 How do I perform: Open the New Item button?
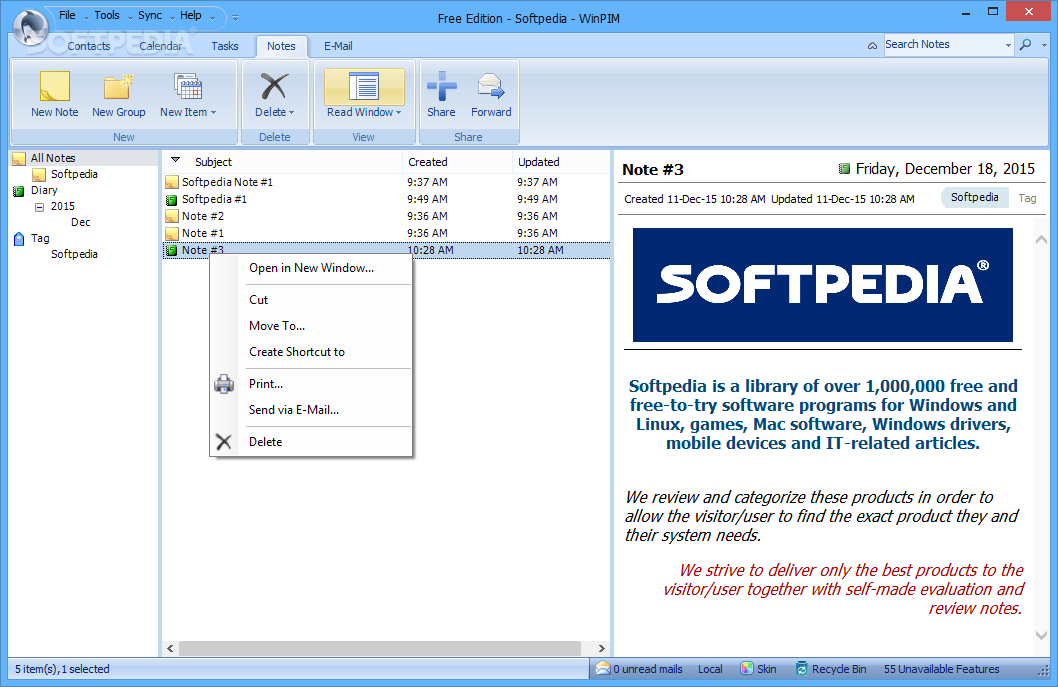(188, 95)
